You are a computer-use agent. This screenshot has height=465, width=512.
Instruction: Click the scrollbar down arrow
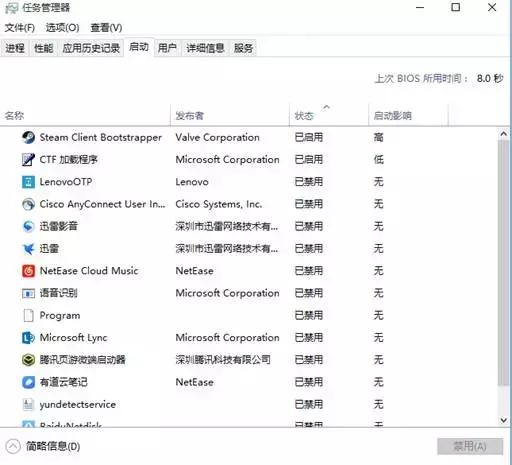pos(504,420)
